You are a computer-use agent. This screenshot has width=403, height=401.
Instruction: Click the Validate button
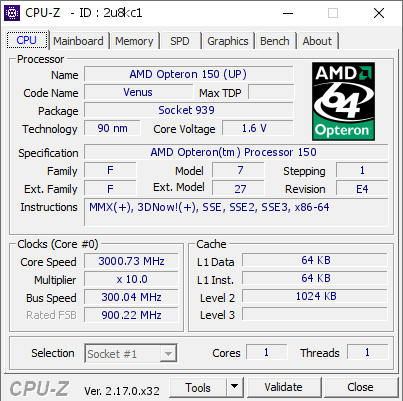click(x=284, y=387)
